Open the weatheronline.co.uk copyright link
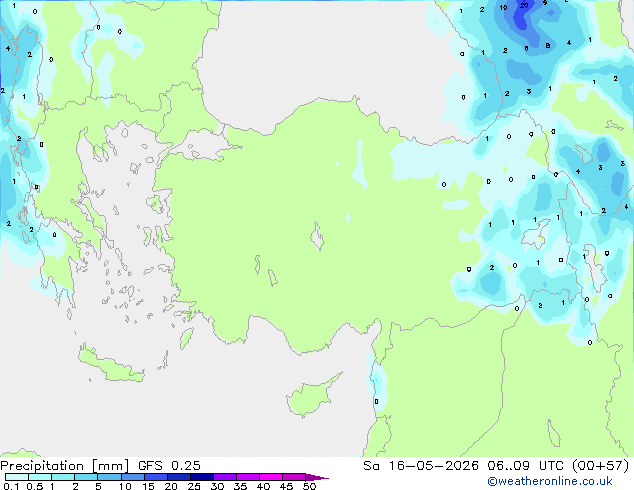634x490 pixels. (x=550, y=481)
